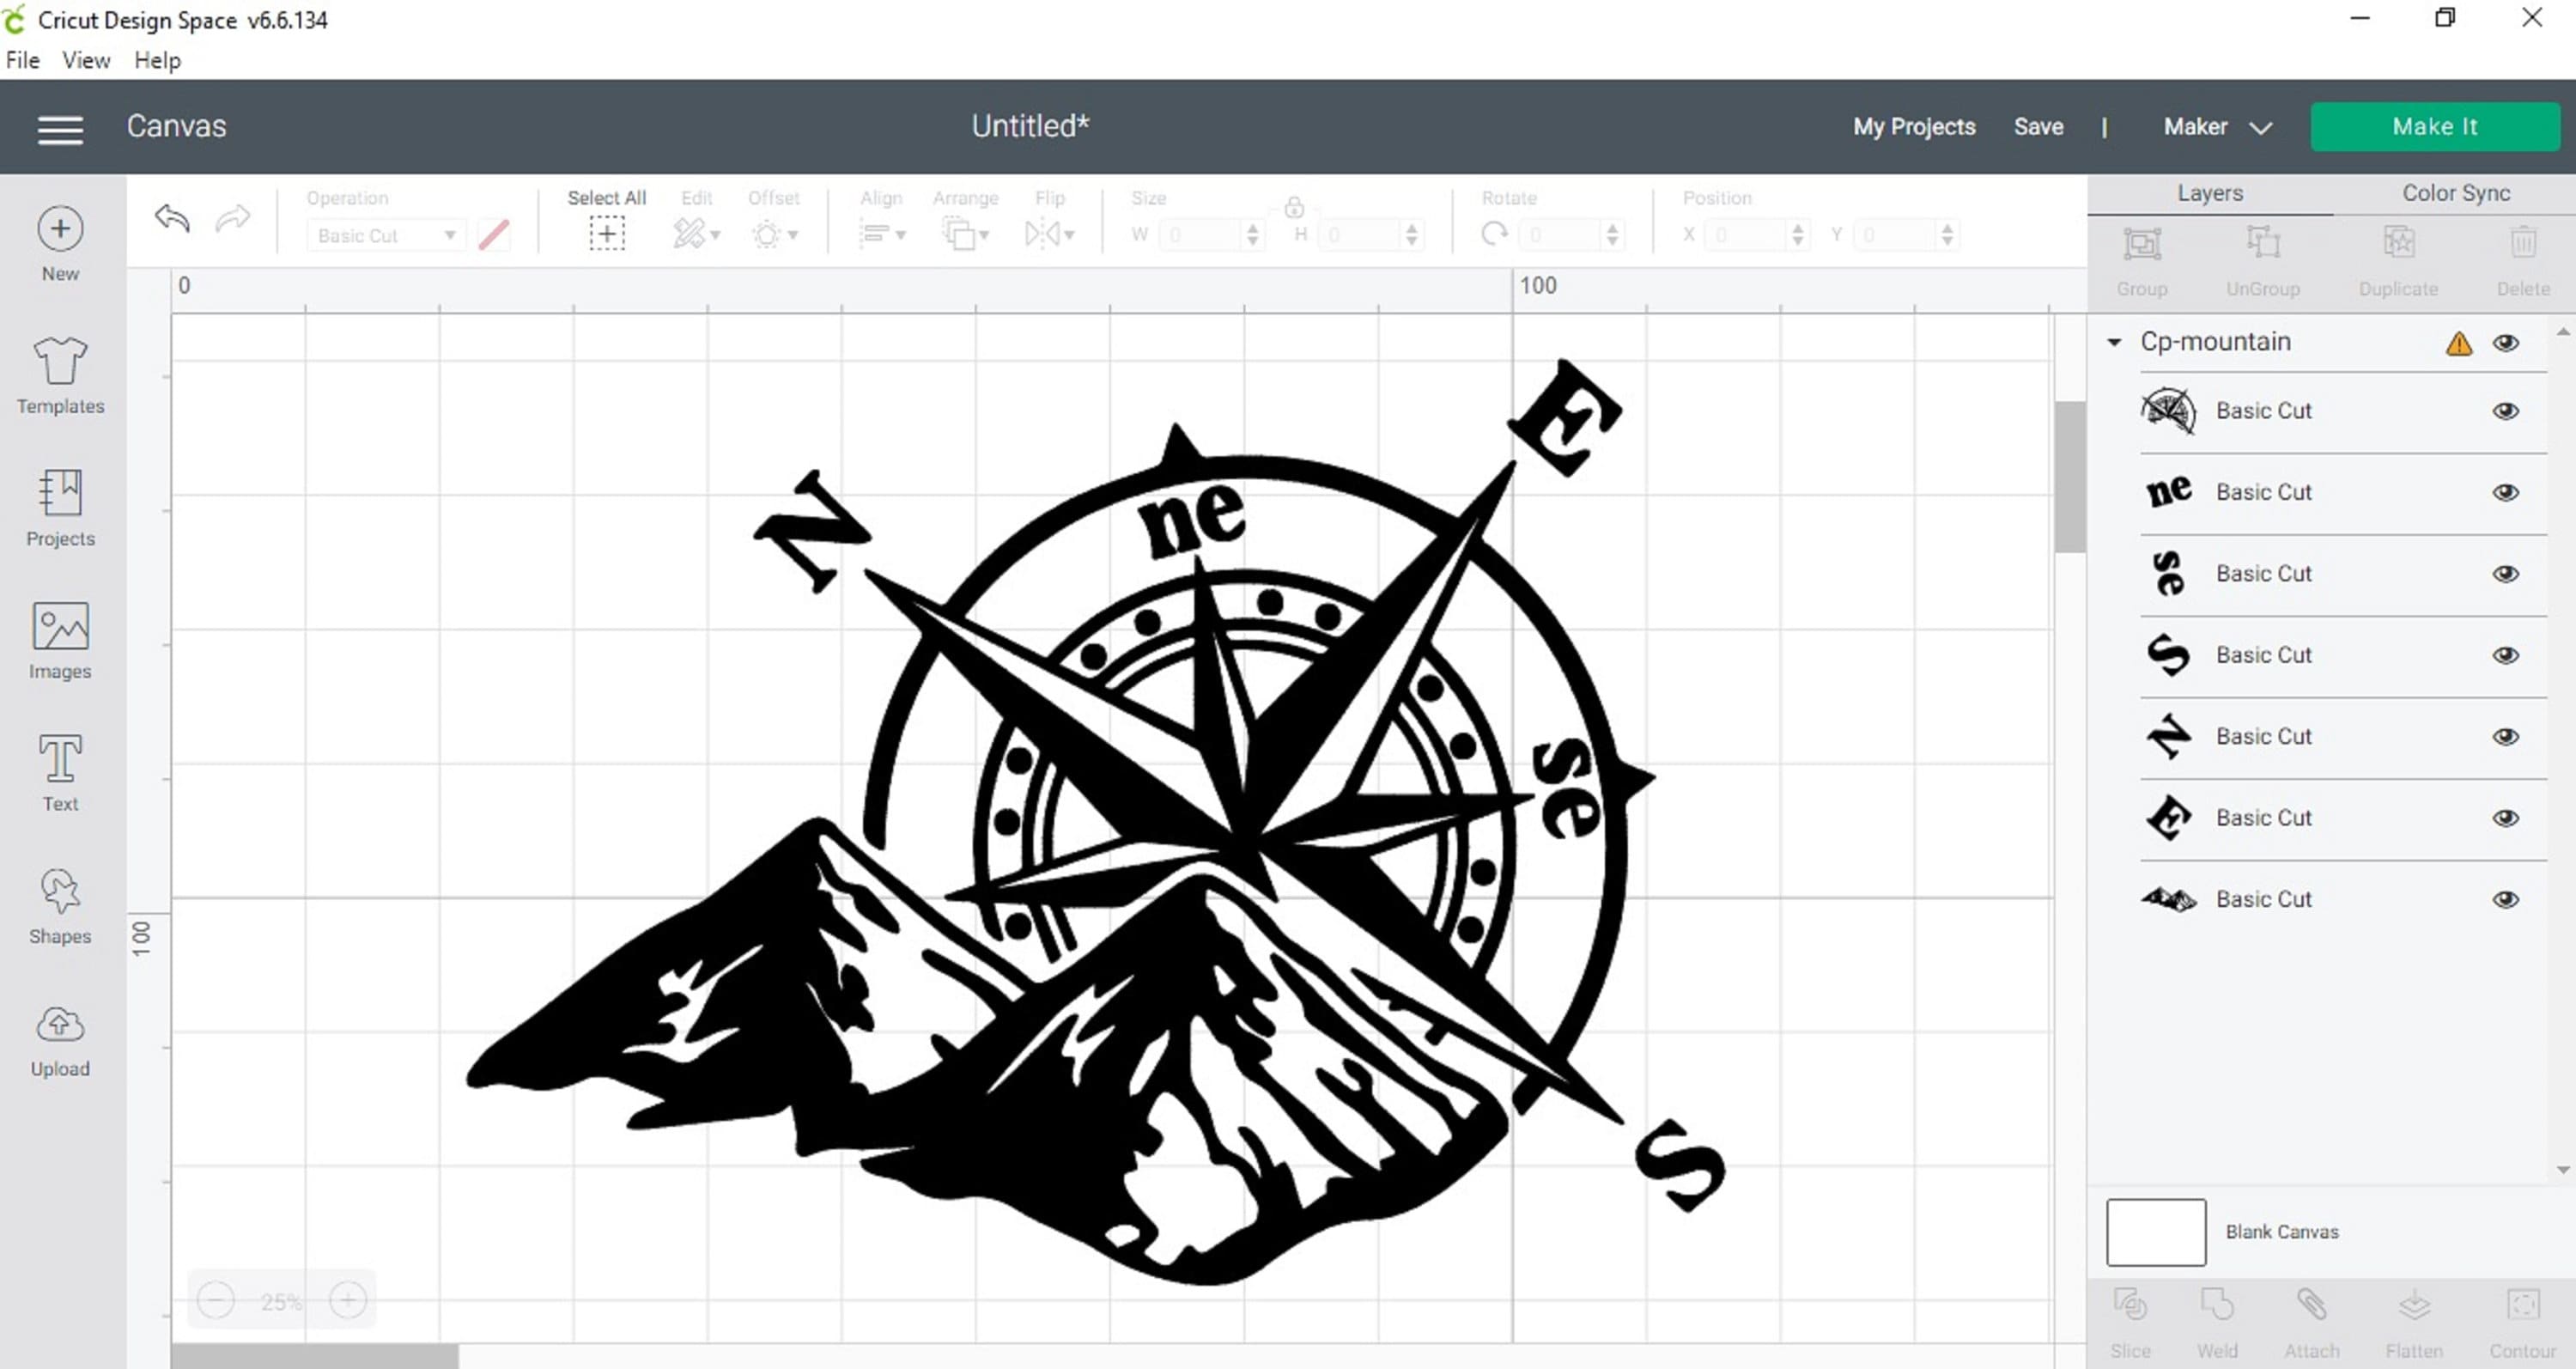Click the Attach icon near Flatten
The width and height of the screenshot is (2576, 1369).
pyautogui.click(x=2312, y=1305)
